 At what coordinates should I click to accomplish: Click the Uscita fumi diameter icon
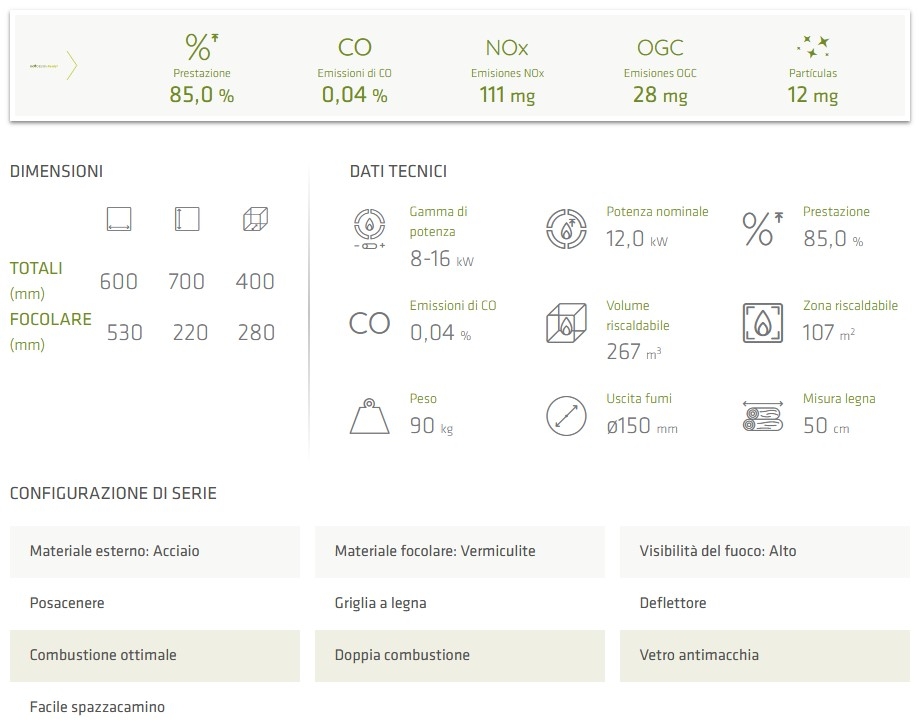pos(566,416)
